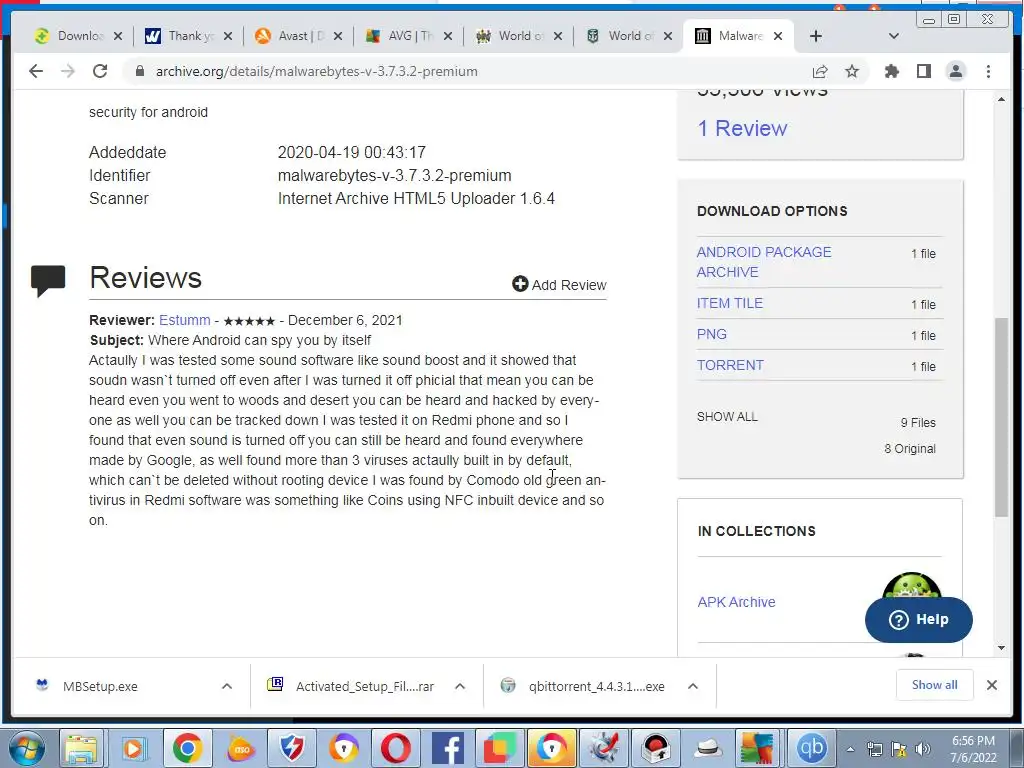This screenshot has width=1024, height=768.
Task: Download the TORRENT file
Action: coord(729,365)
